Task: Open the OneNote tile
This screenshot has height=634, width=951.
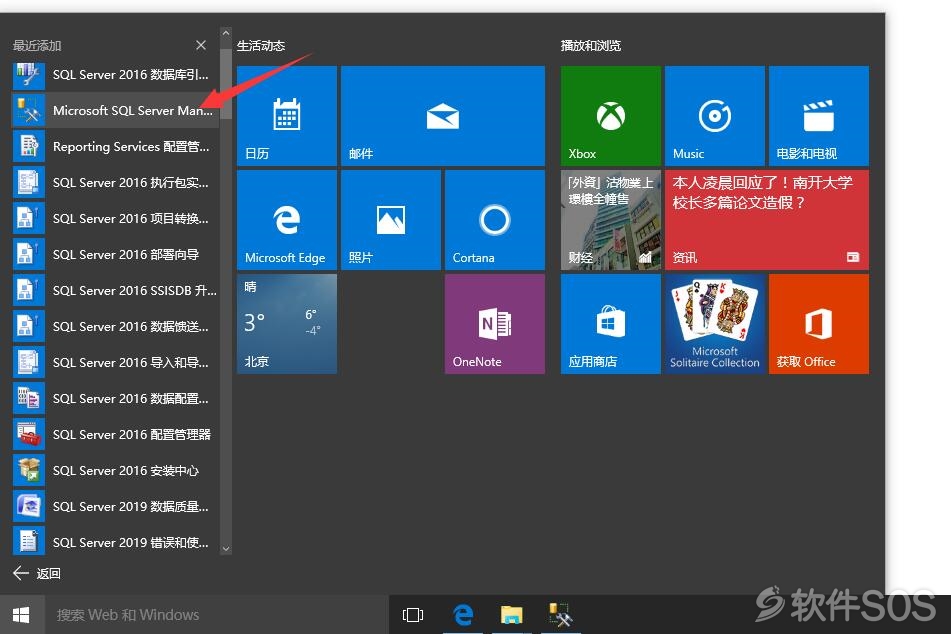Action: (x=495, y=324)
